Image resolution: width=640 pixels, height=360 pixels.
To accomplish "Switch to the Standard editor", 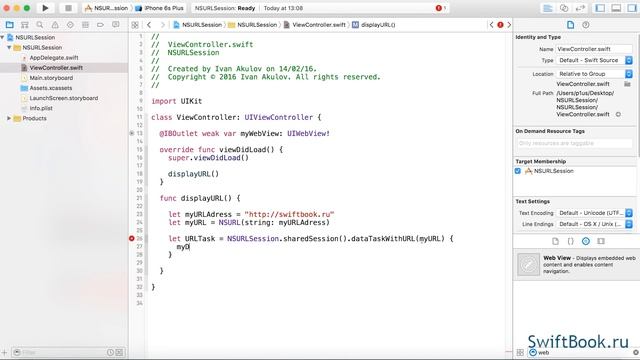I will tap(548, 8).
